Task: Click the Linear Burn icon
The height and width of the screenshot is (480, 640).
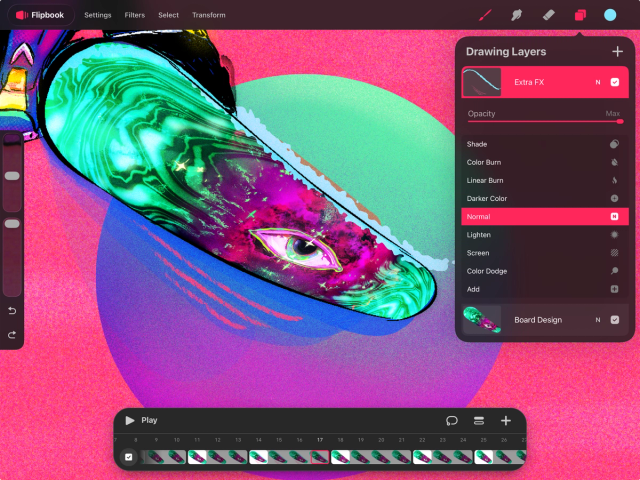Action: [614, 180]
